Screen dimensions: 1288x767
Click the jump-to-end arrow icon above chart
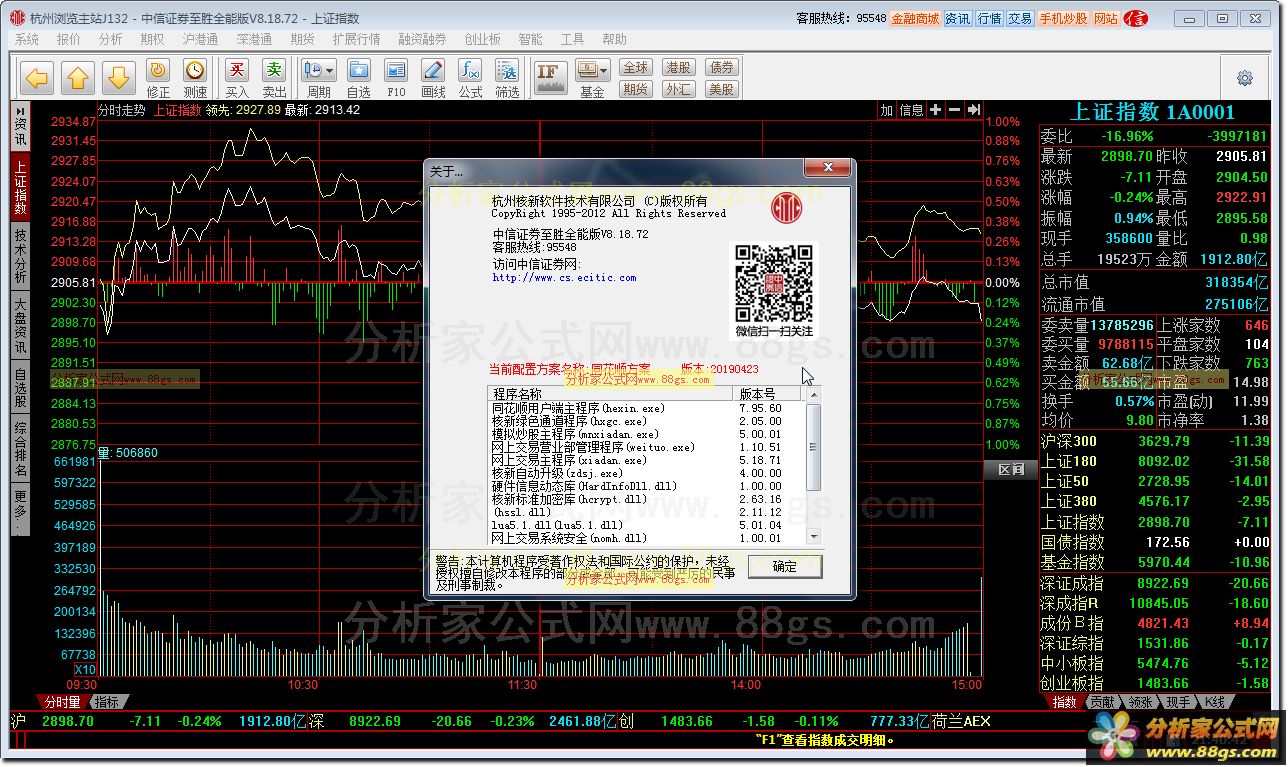(973, 110)
